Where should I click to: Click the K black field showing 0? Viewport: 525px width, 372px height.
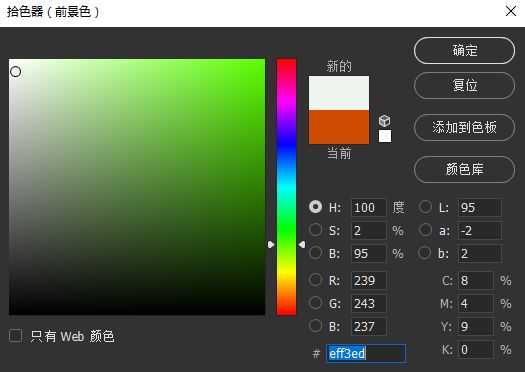click(x=475, y=350)
